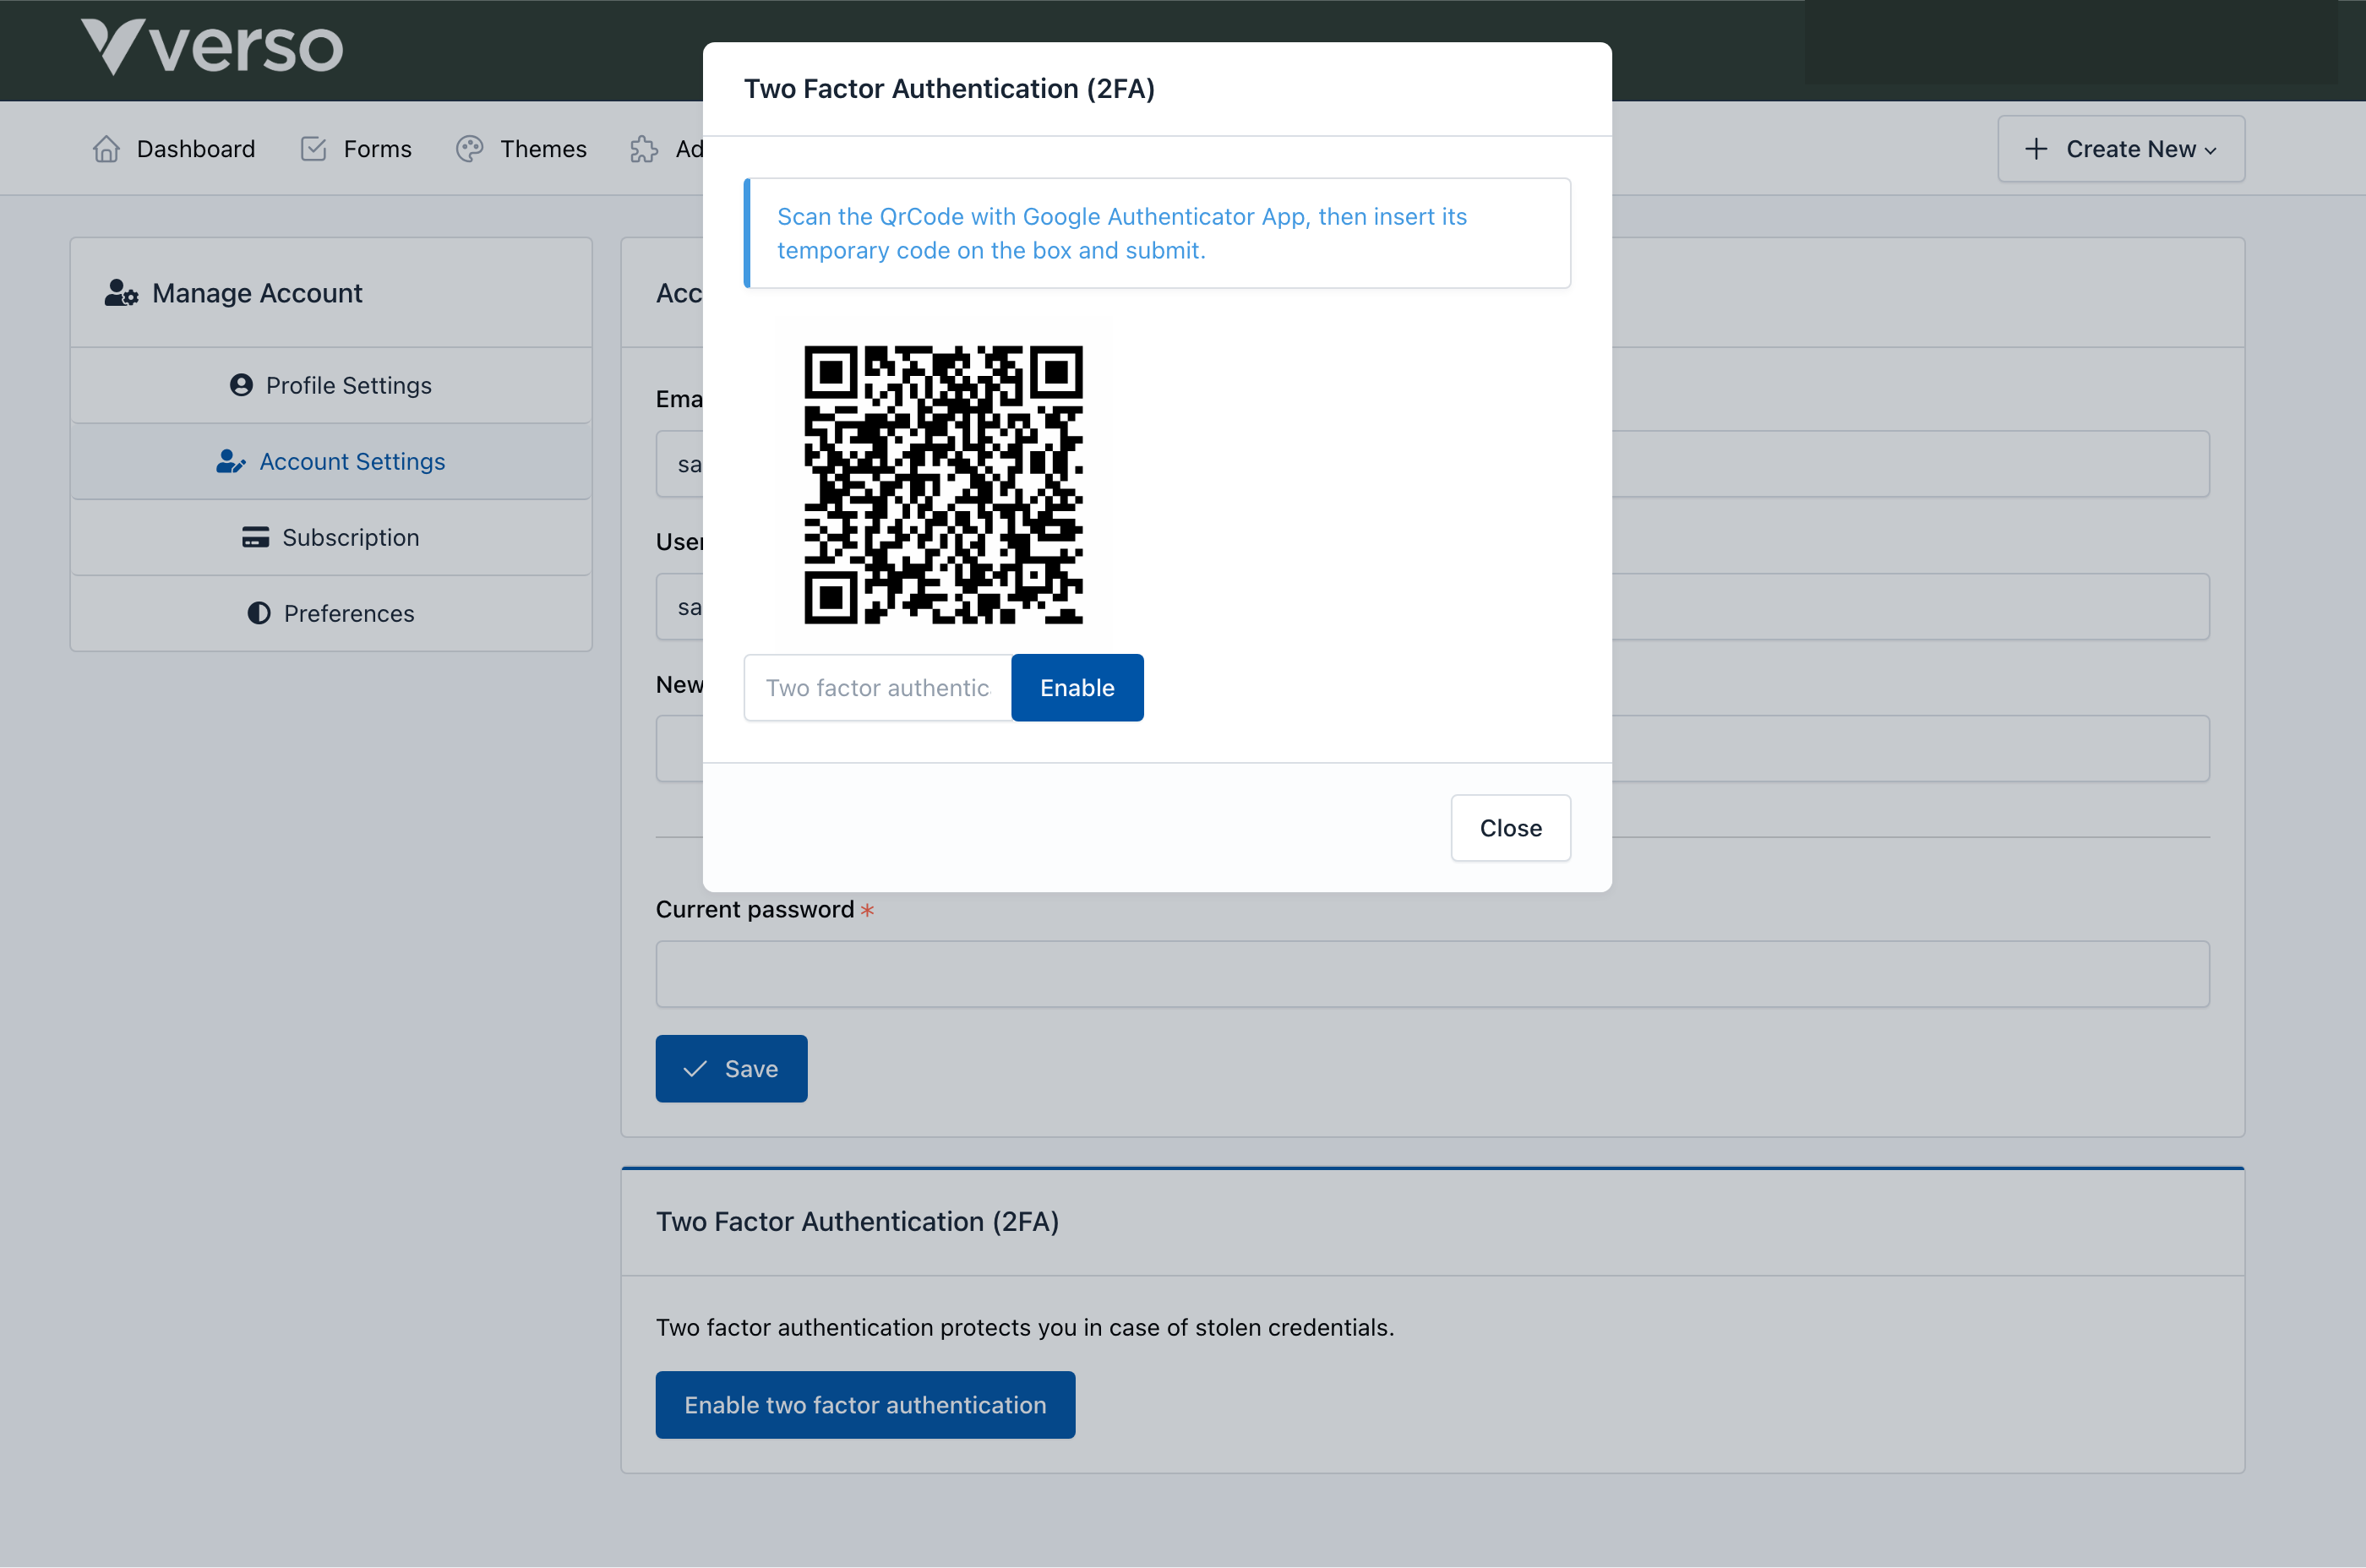This screenshot has height=1568, width=2366.
Task: Open the Create New dropdown
Action: coord(2120,148)
